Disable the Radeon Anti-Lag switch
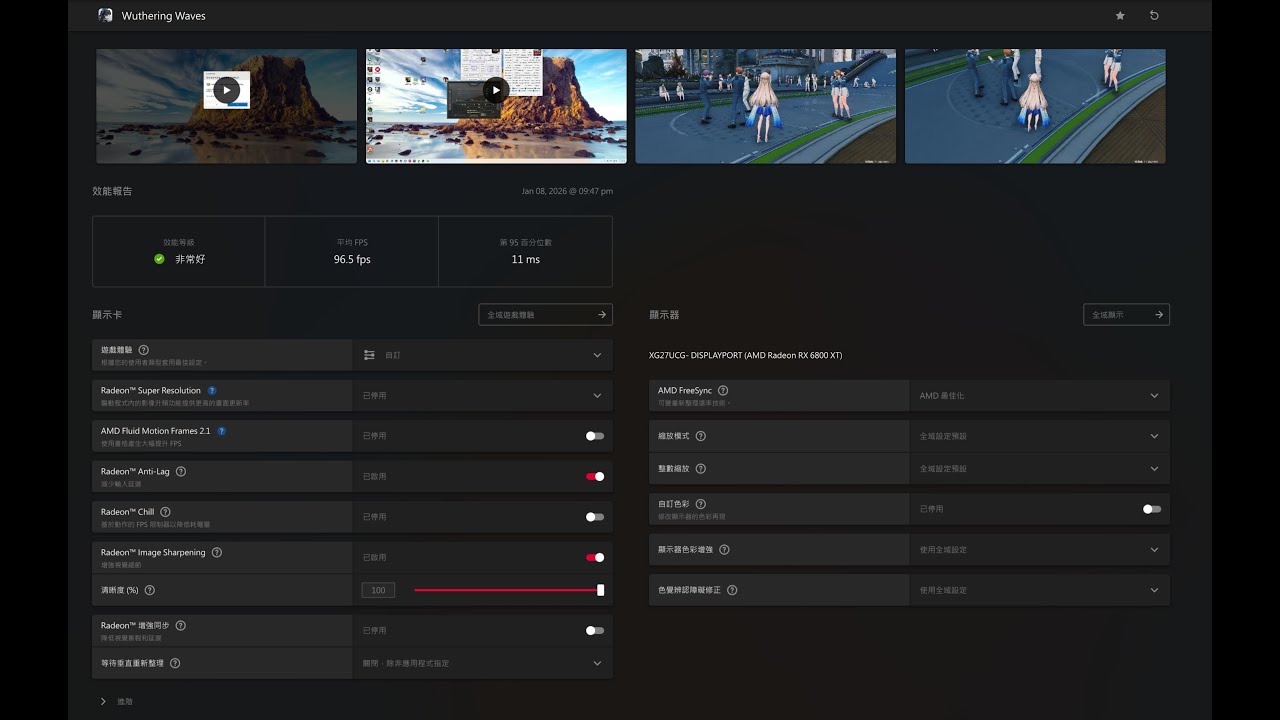 pyautogui.click(x=595, y=476)
